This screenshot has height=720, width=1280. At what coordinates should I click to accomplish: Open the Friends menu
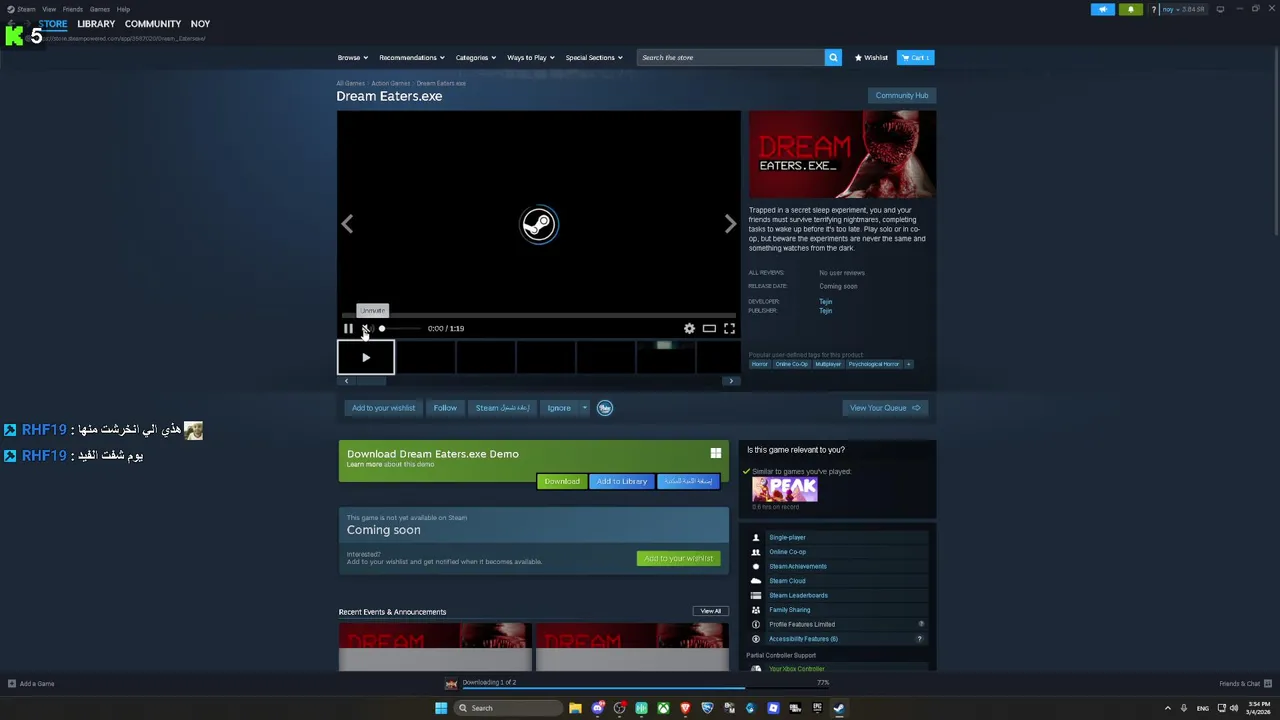[73, 9]
